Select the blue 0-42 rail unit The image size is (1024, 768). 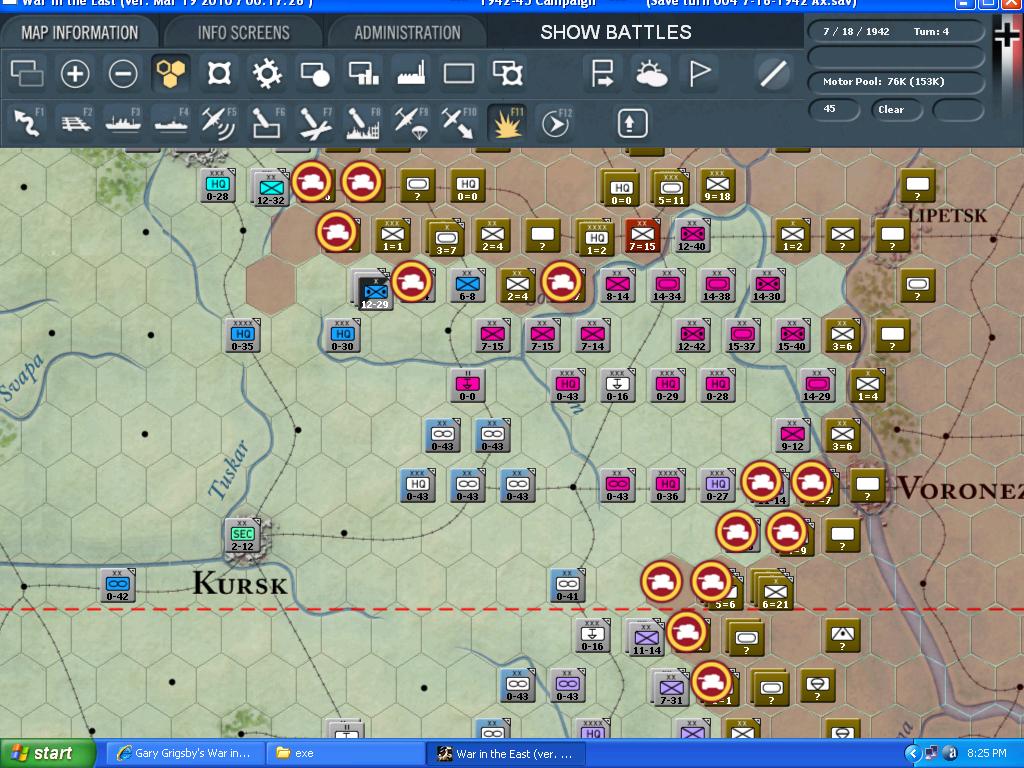click(x=118, y=586)
